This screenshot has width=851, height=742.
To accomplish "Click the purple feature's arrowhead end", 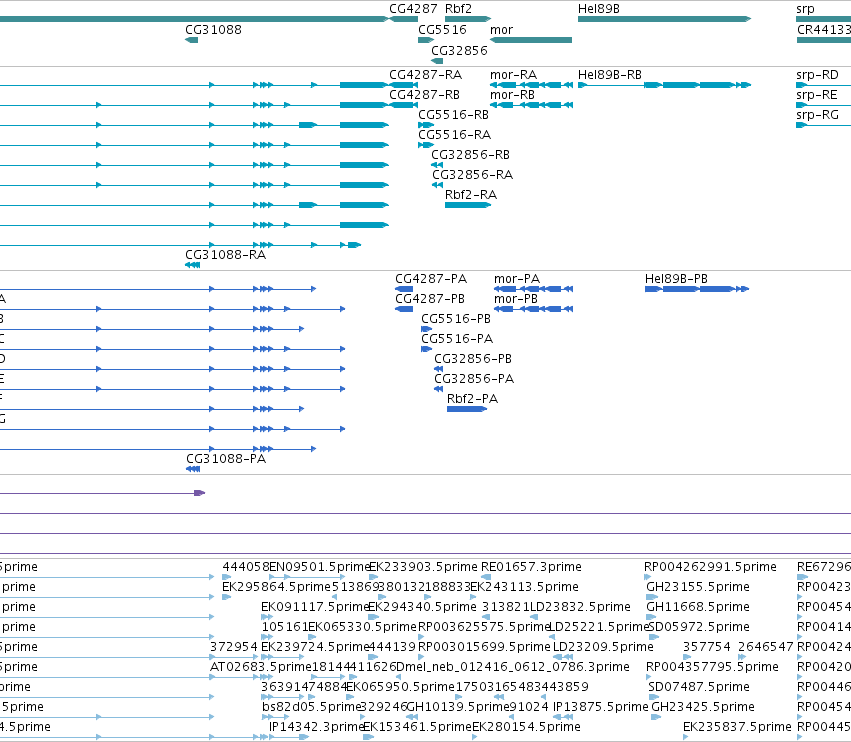I will tap(200, 493).
